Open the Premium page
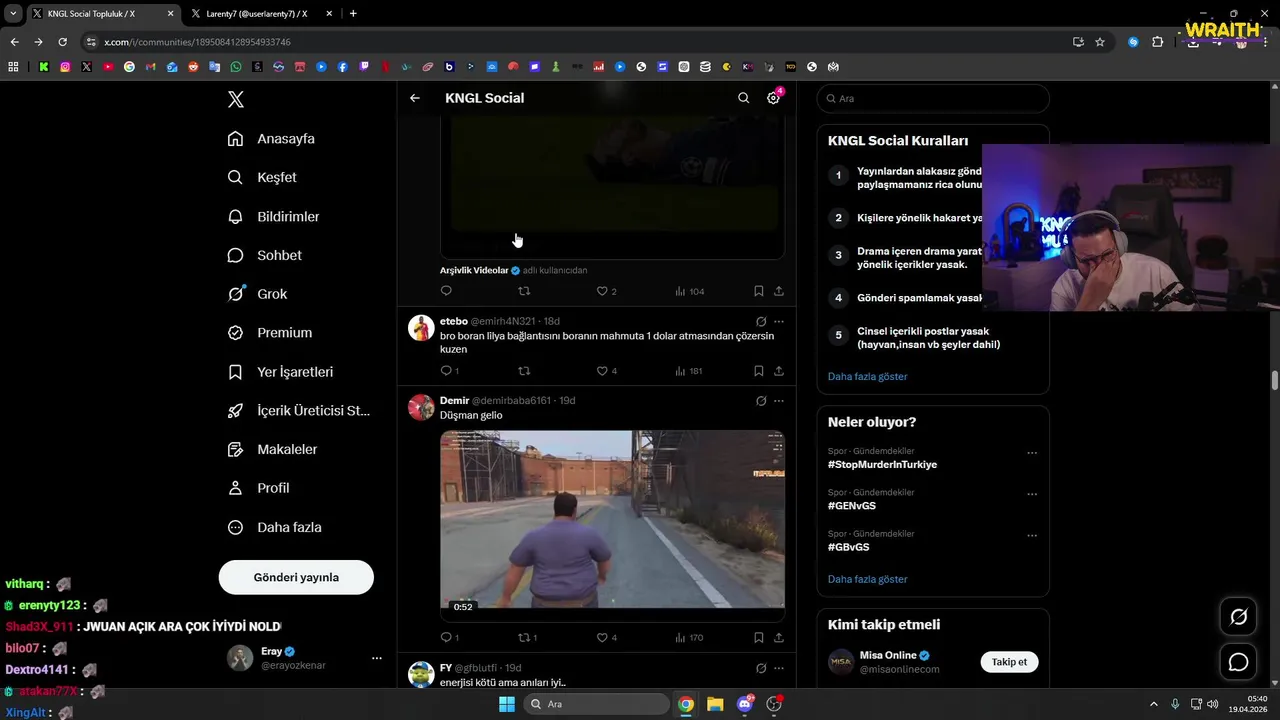The height and width of the screenshot is (720, 1280). 270,333
